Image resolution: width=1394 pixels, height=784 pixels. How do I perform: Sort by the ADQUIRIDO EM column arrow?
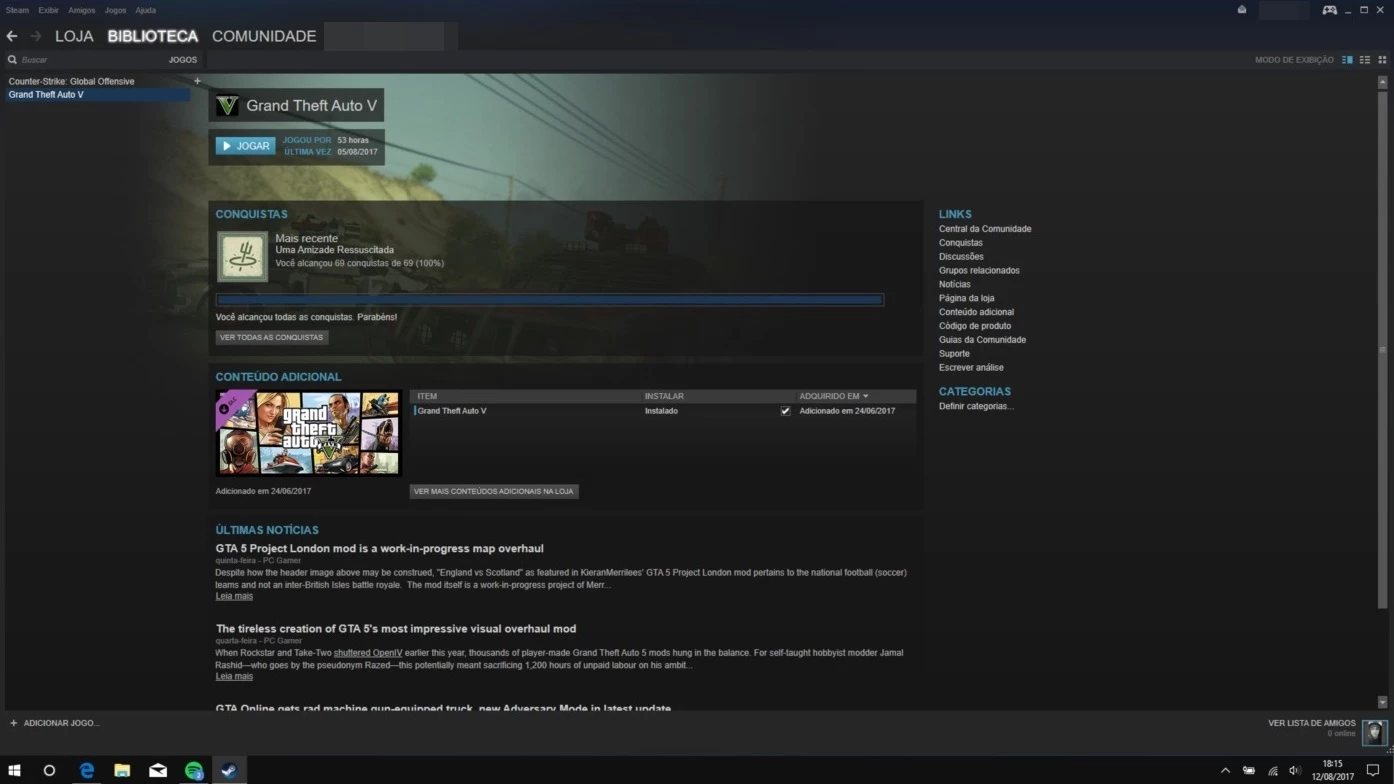866,396
